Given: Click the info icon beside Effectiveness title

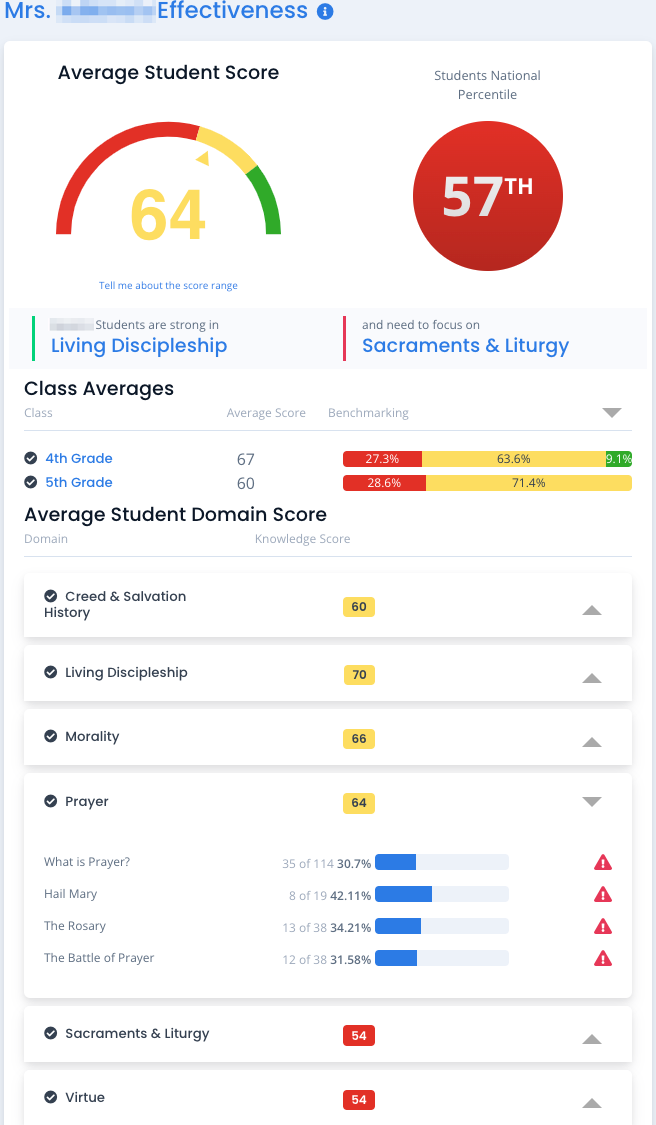Looking at the screenshot, I should pos(325,11).
